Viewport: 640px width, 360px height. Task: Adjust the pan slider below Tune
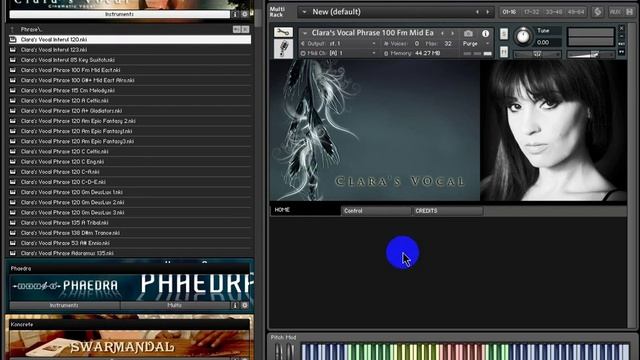point(537,54)
